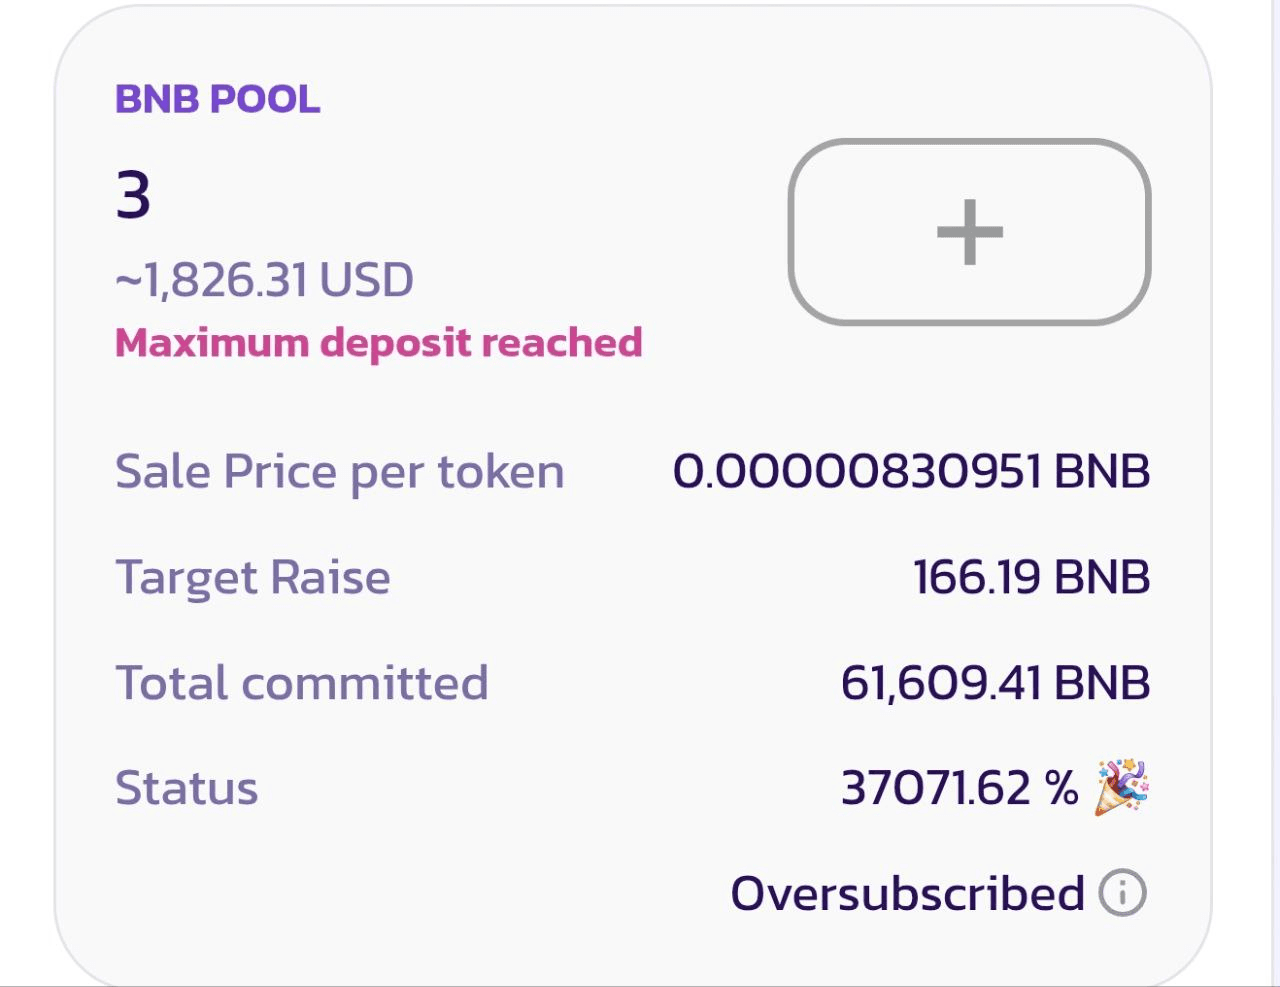Click the BNB POOL heading

217,99
